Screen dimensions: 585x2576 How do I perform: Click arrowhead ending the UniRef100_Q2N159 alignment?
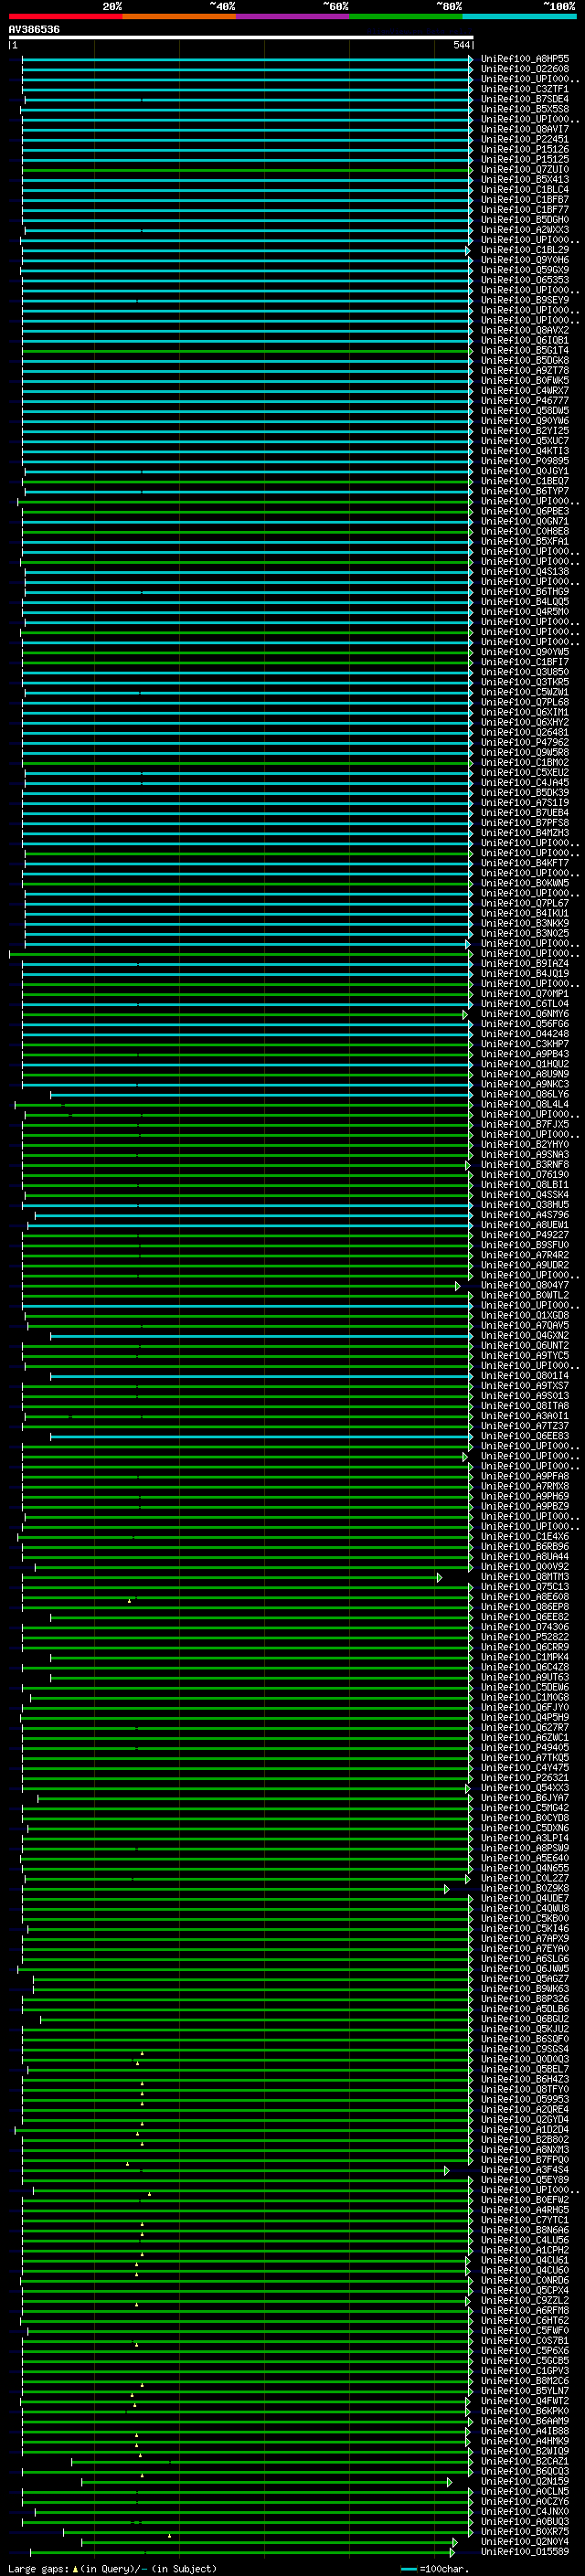coord(449,2483)
